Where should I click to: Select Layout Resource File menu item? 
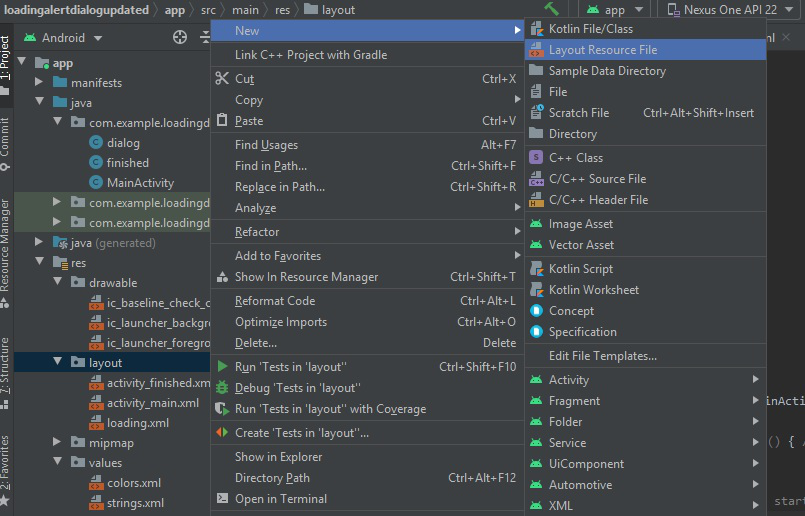pyautogui.click(x=602, y=50)
